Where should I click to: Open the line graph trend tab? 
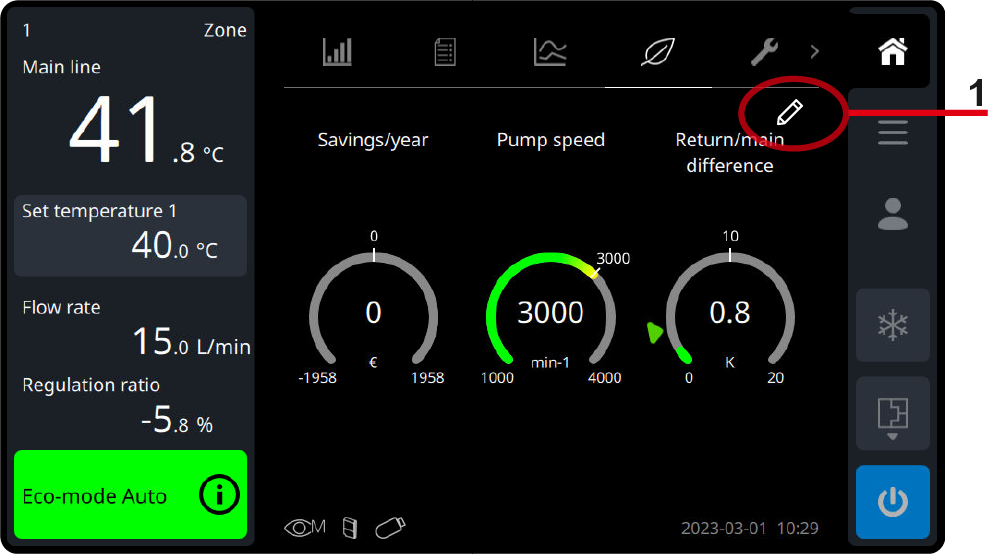click(550, 52)
